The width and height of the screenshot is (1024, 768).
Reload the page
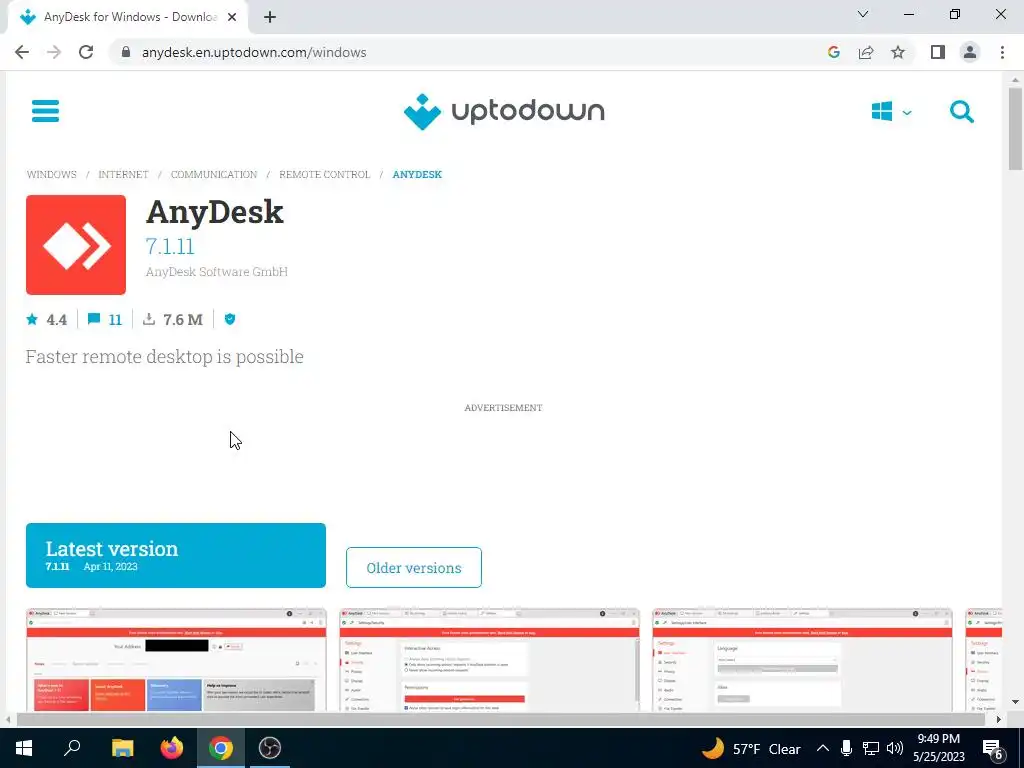(86, 52)
